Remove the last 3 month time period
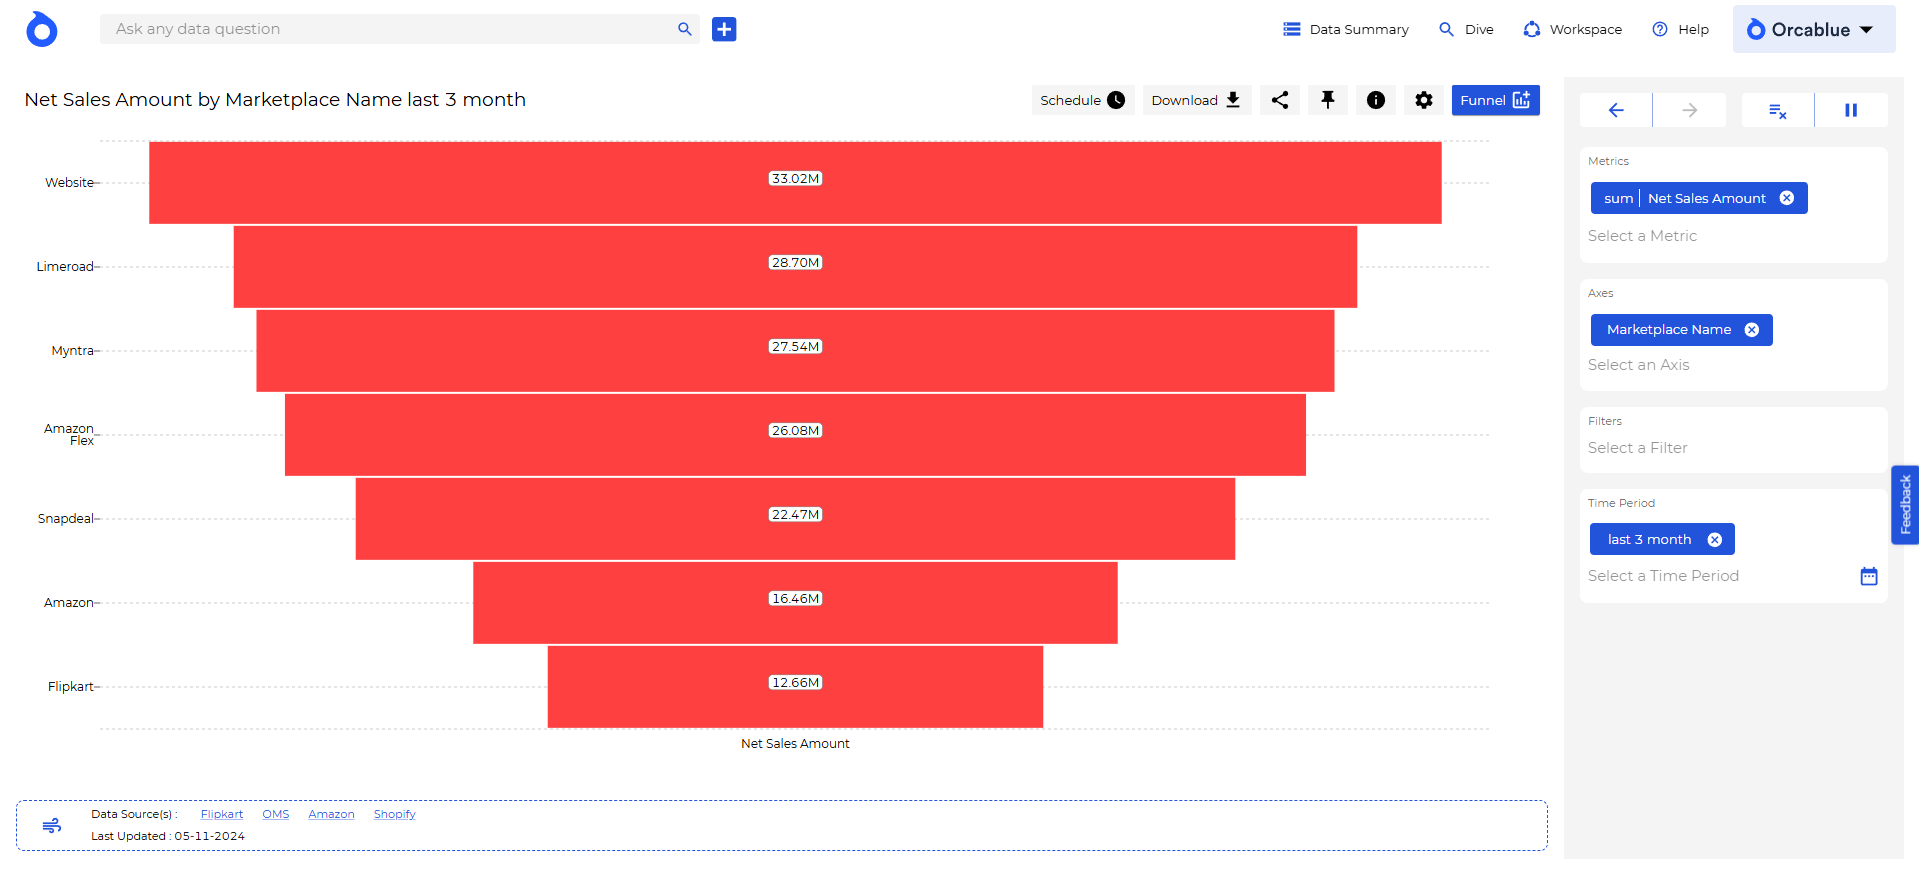 pos(1715,540)
